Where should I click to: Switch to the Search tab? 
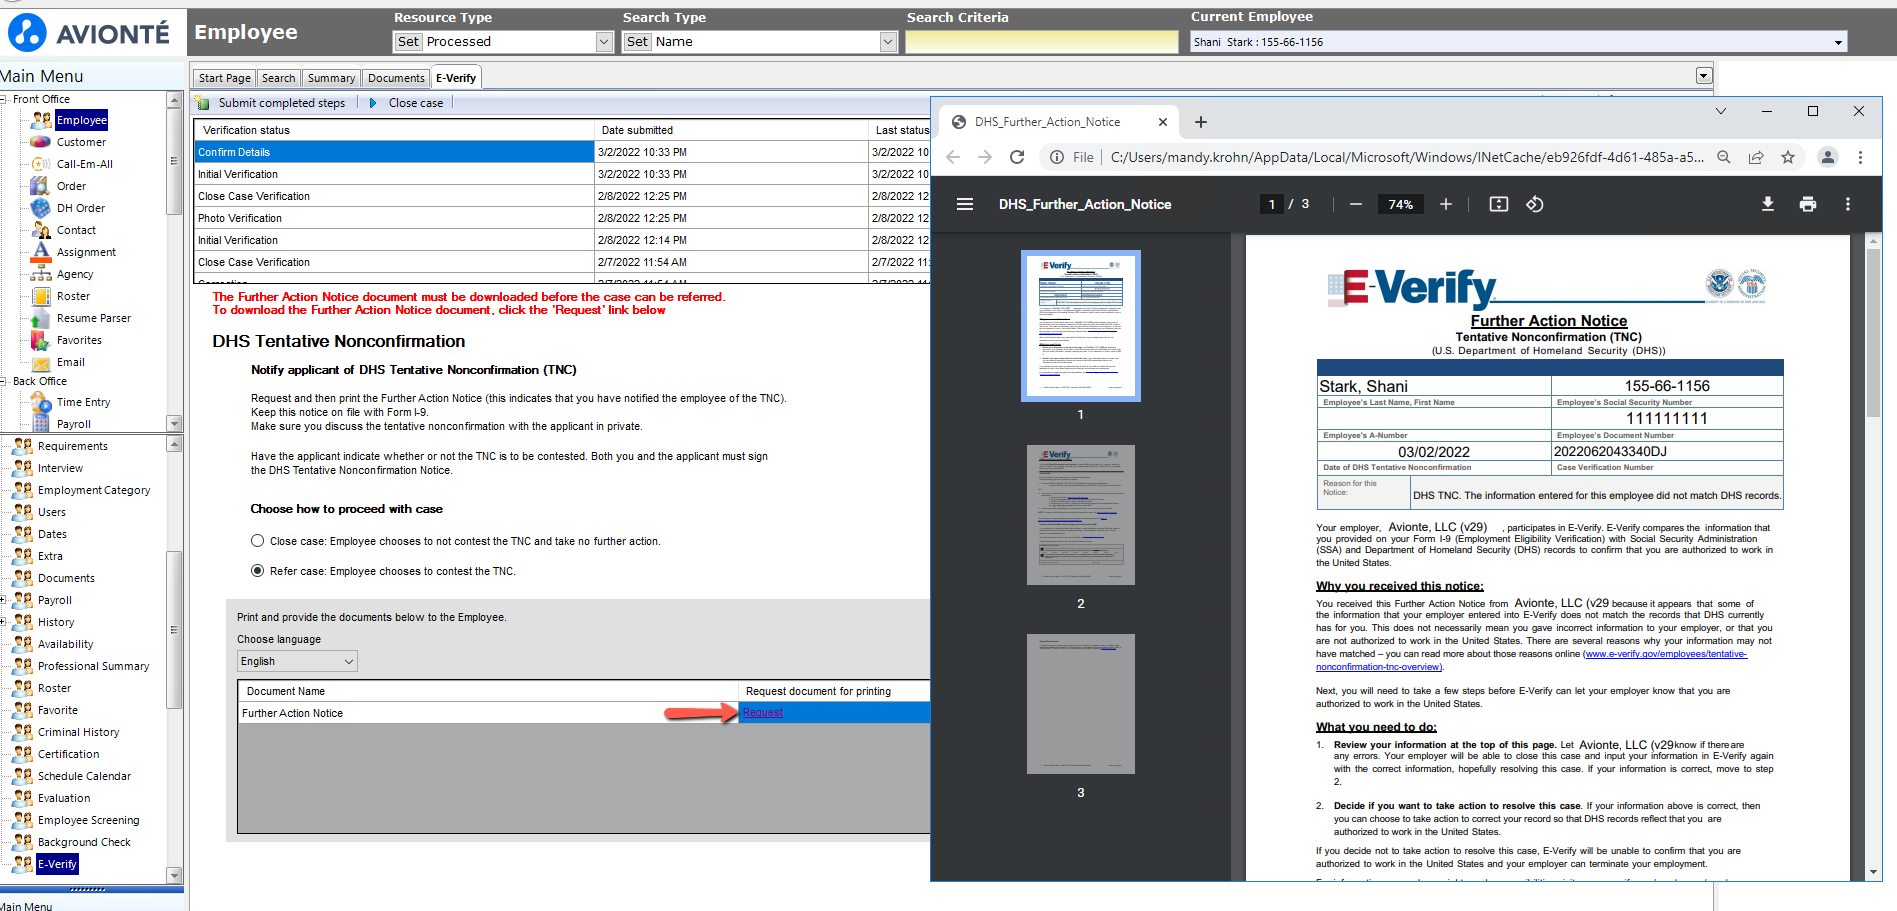[278, 78]
